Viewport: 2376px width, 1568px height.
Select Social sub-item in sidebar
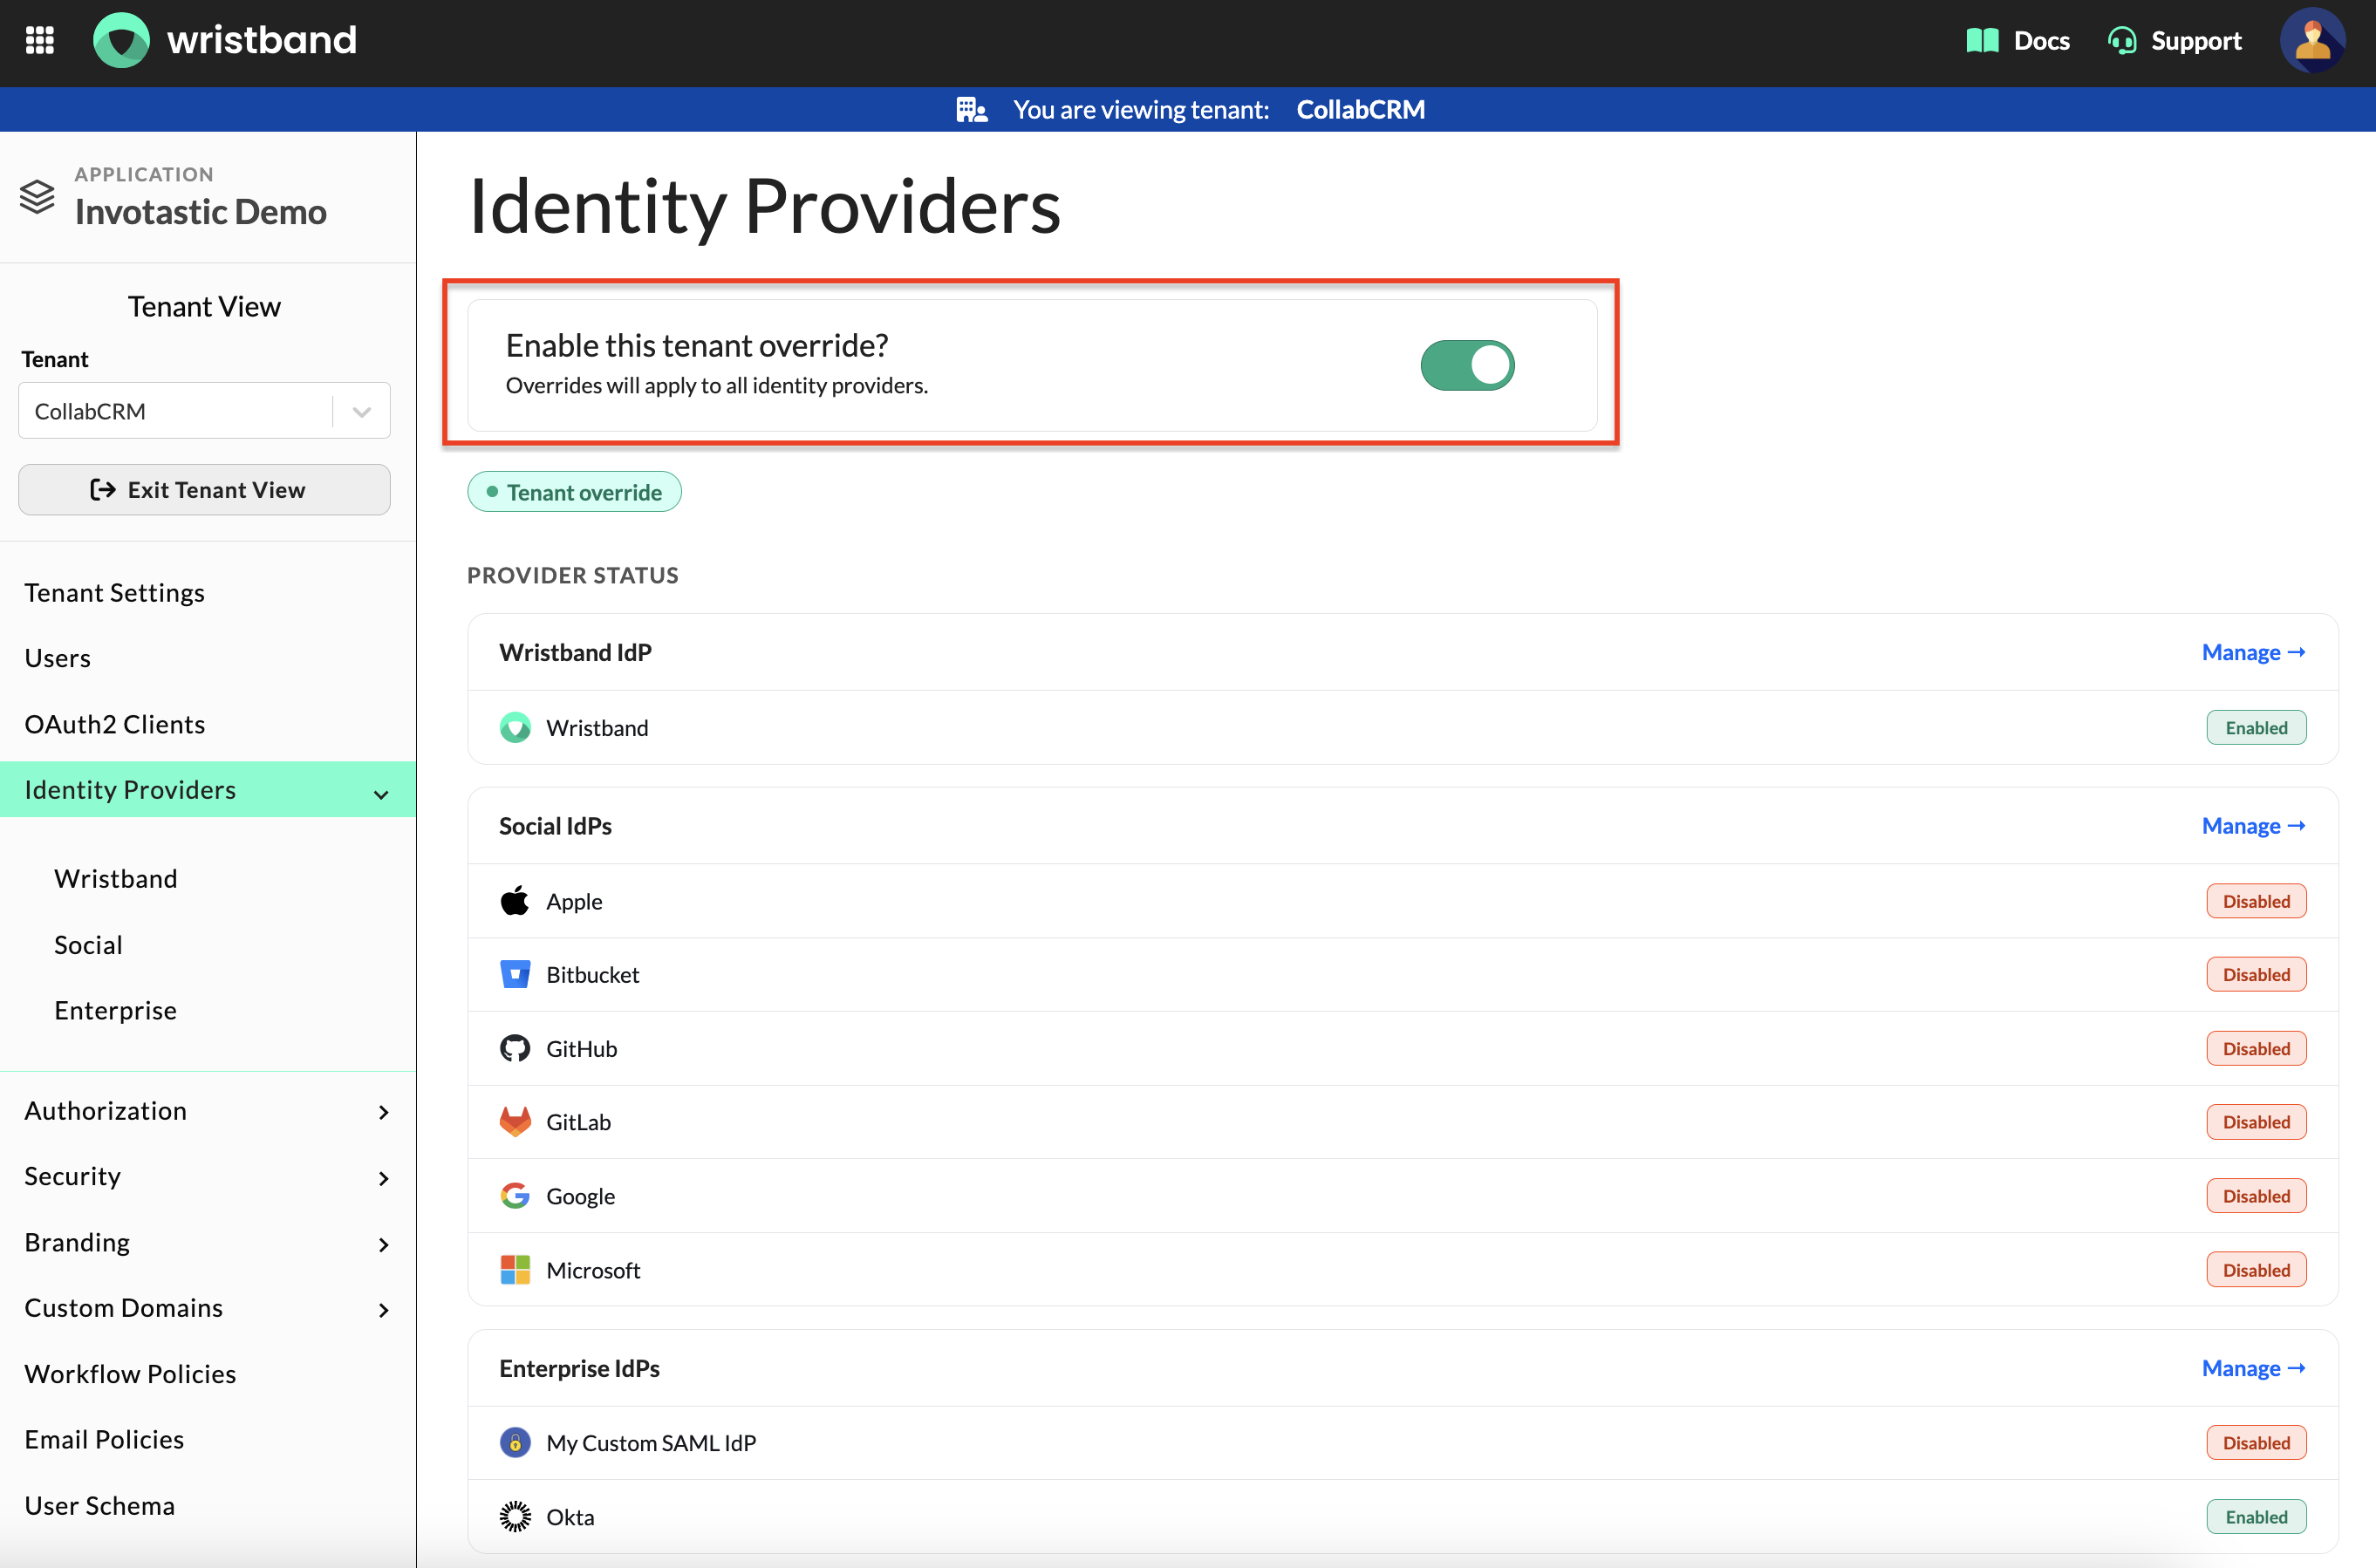click(88, 945)
